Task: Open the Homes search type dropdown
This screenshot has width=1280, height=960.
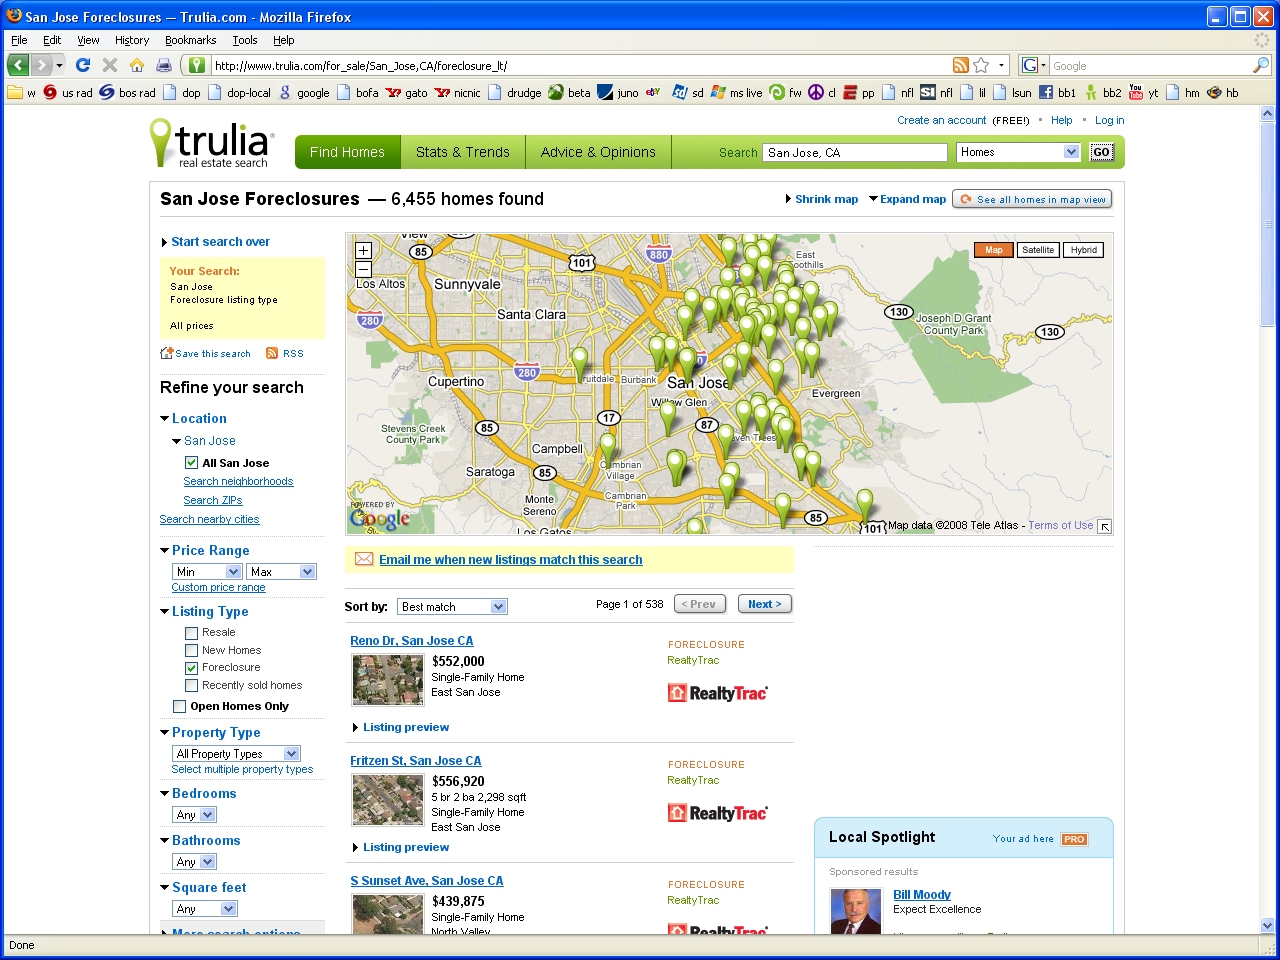Action: point(1018,152)
